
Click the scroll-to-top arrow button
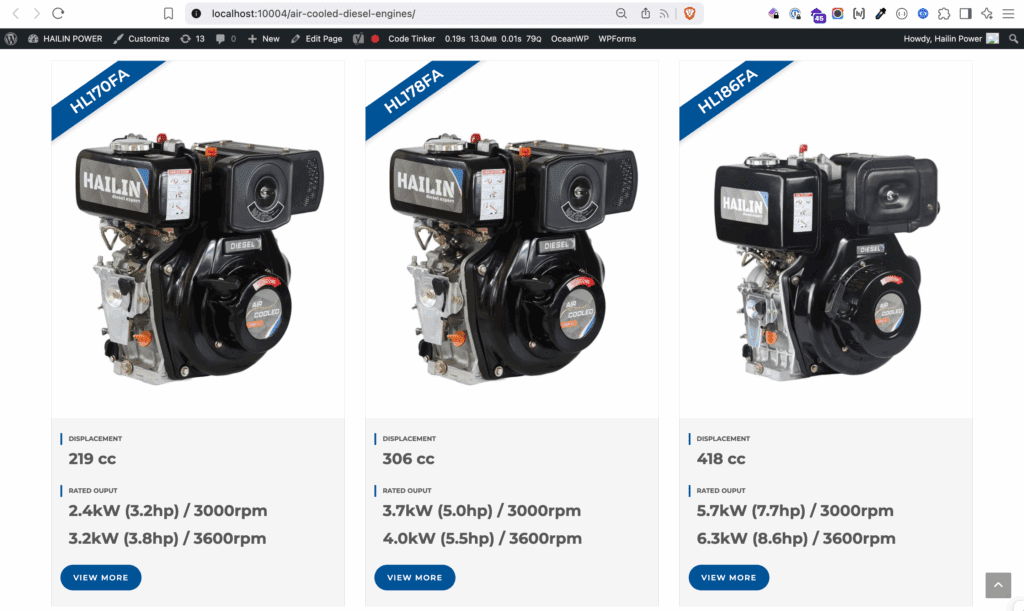pyautogui.click(x=998, y=585)
